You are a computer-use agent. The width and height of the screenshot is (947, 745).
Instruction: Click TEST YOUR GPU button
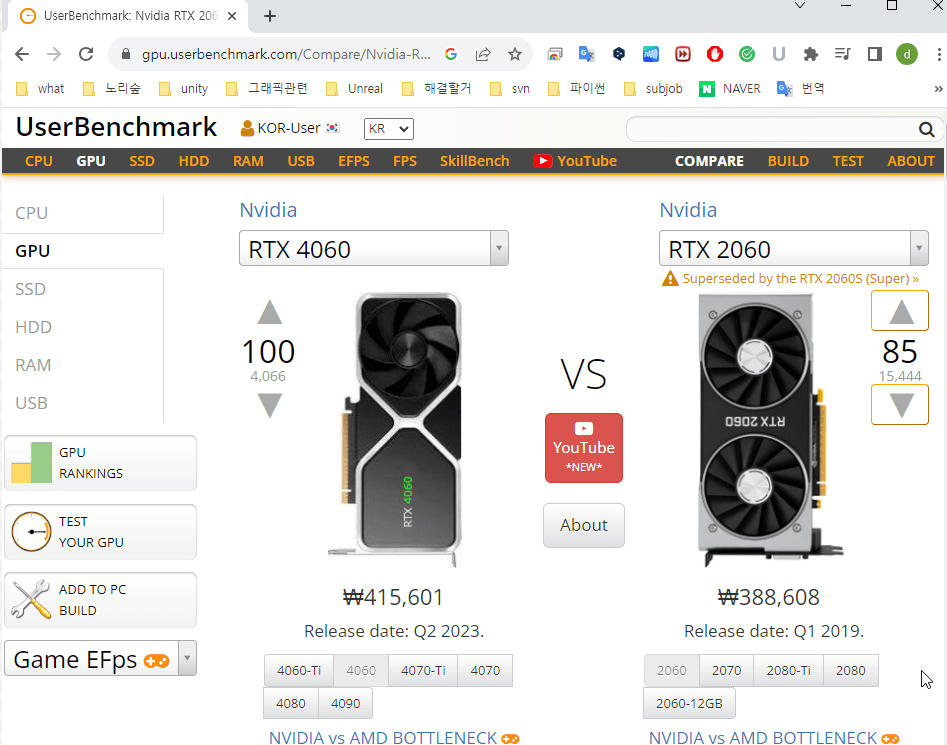100,532
